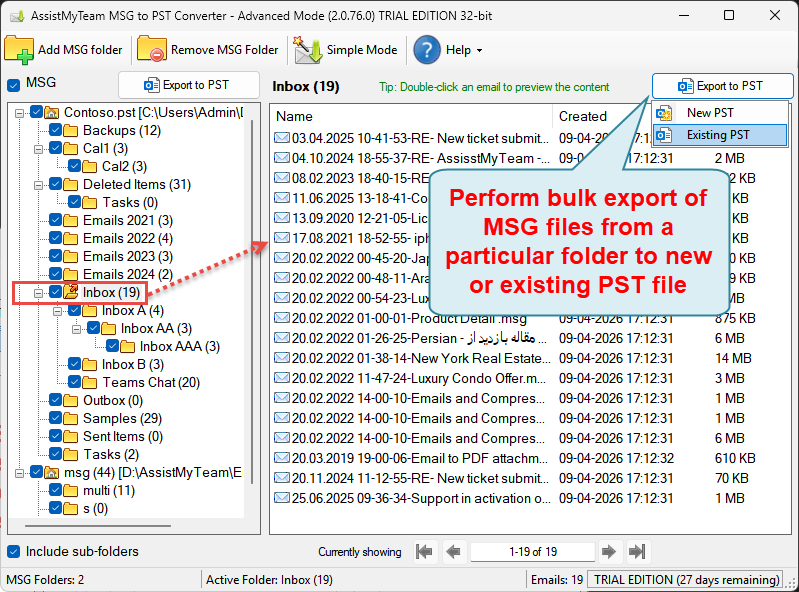Screen dimensions: 799x592
Task: Choose Existing PST from export menu
Action: point(720,135)
